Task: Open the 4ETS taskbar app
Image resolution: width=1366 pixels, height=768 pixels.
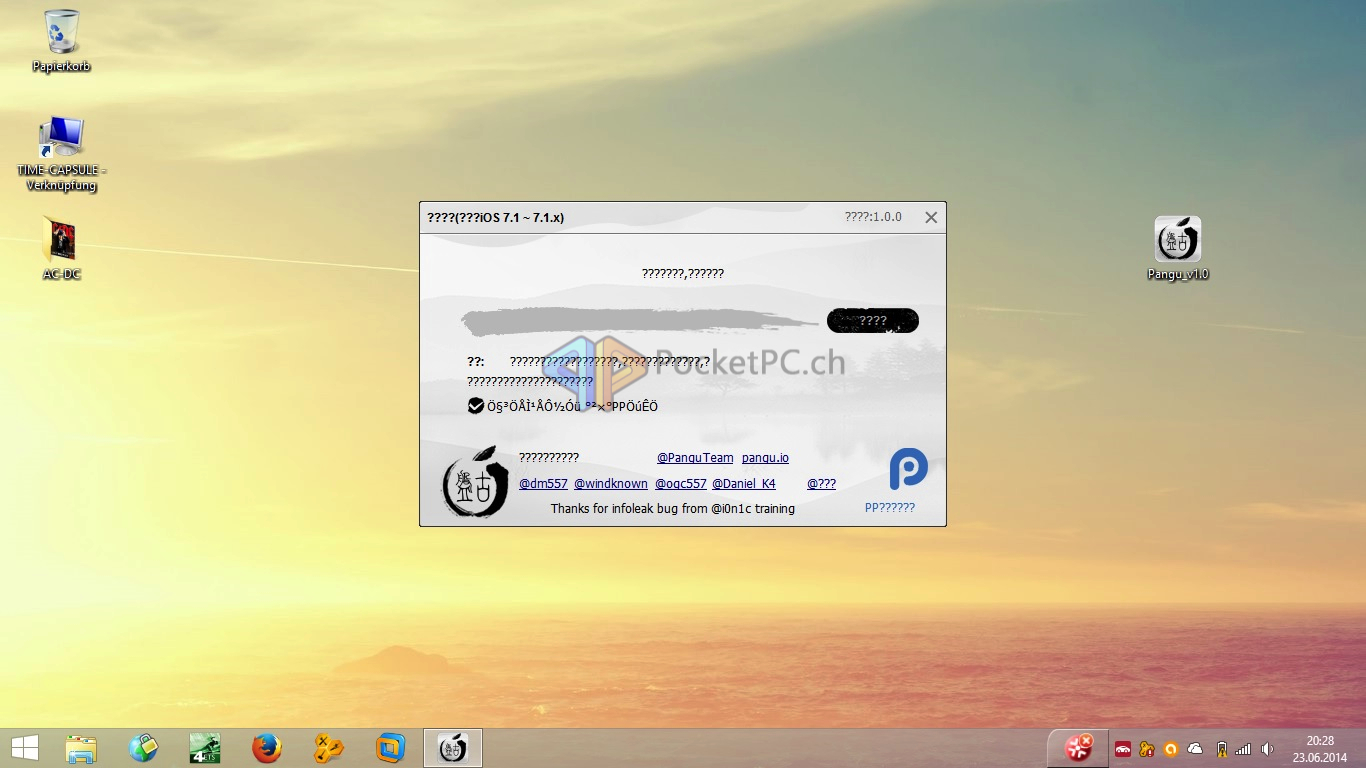Action: [205, 748]
